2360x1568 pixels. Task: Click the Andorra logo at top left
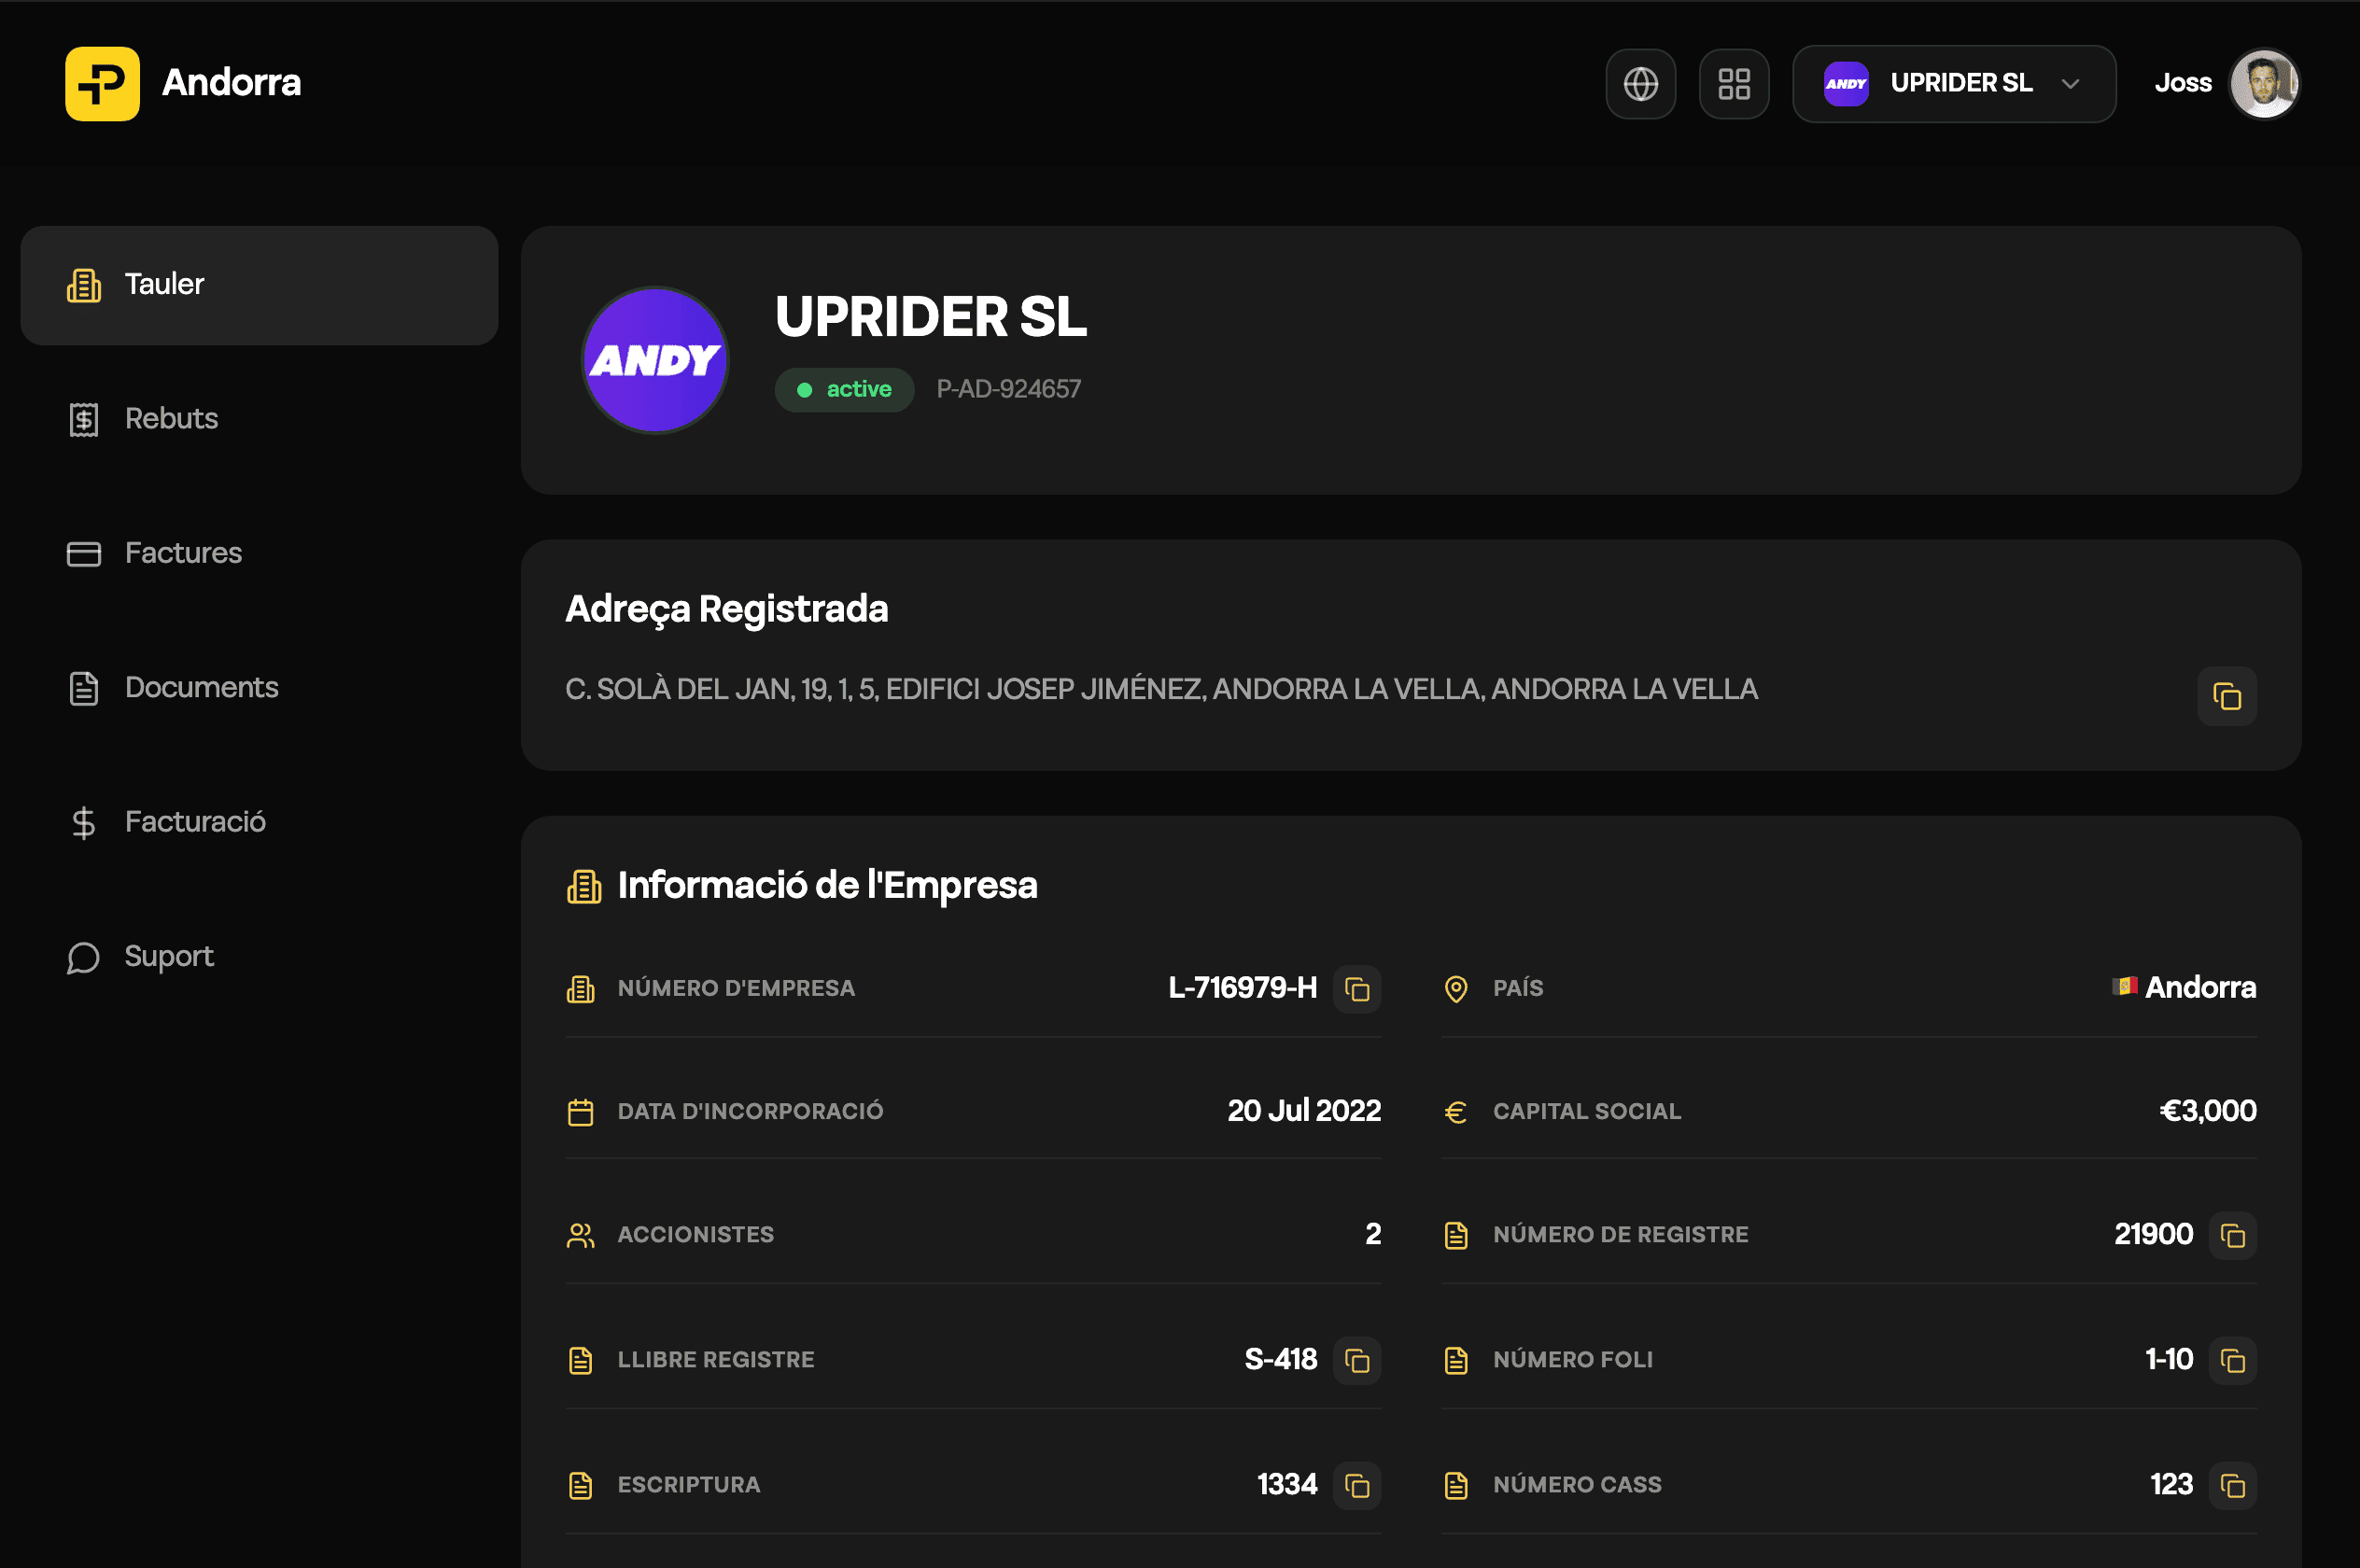click(103, 84)
